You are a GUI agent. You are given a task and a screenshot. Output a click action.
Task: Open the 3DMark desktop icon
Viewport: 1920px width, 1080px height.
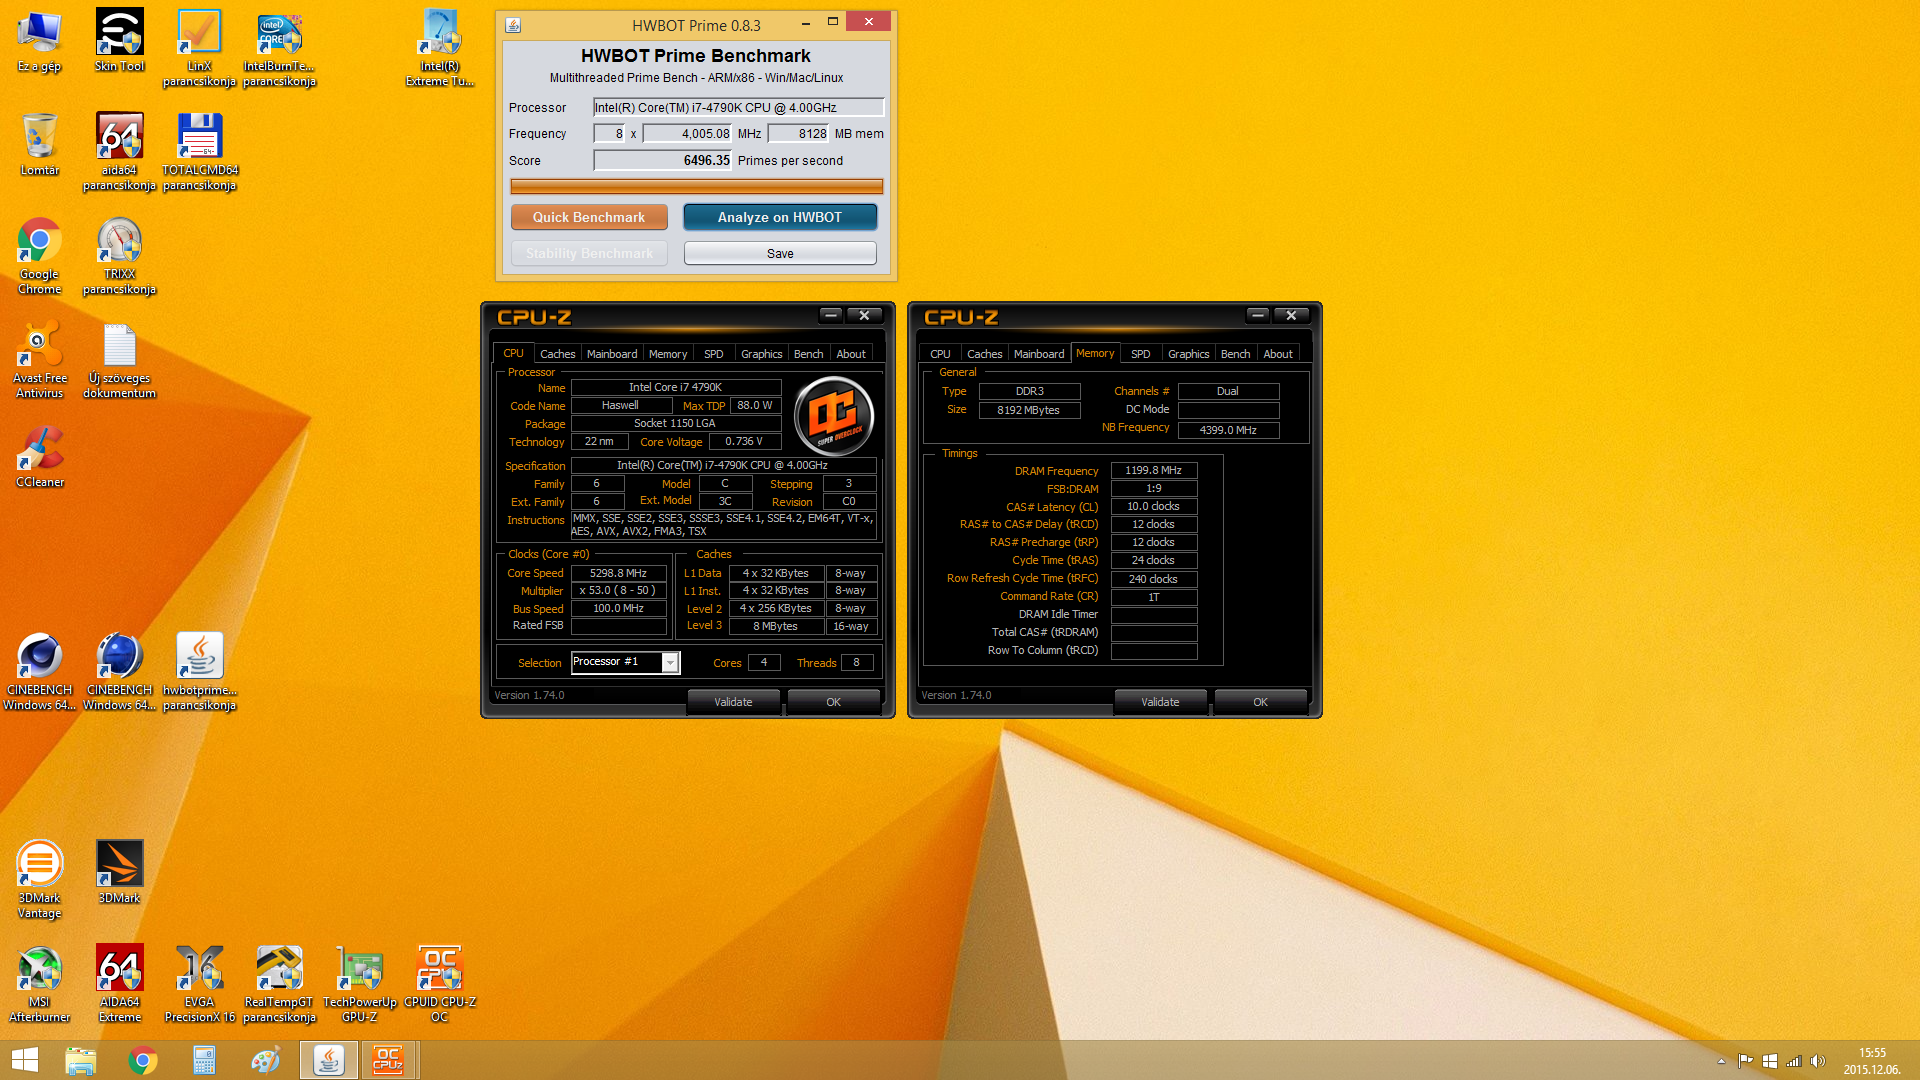click(x=119, y=872)
